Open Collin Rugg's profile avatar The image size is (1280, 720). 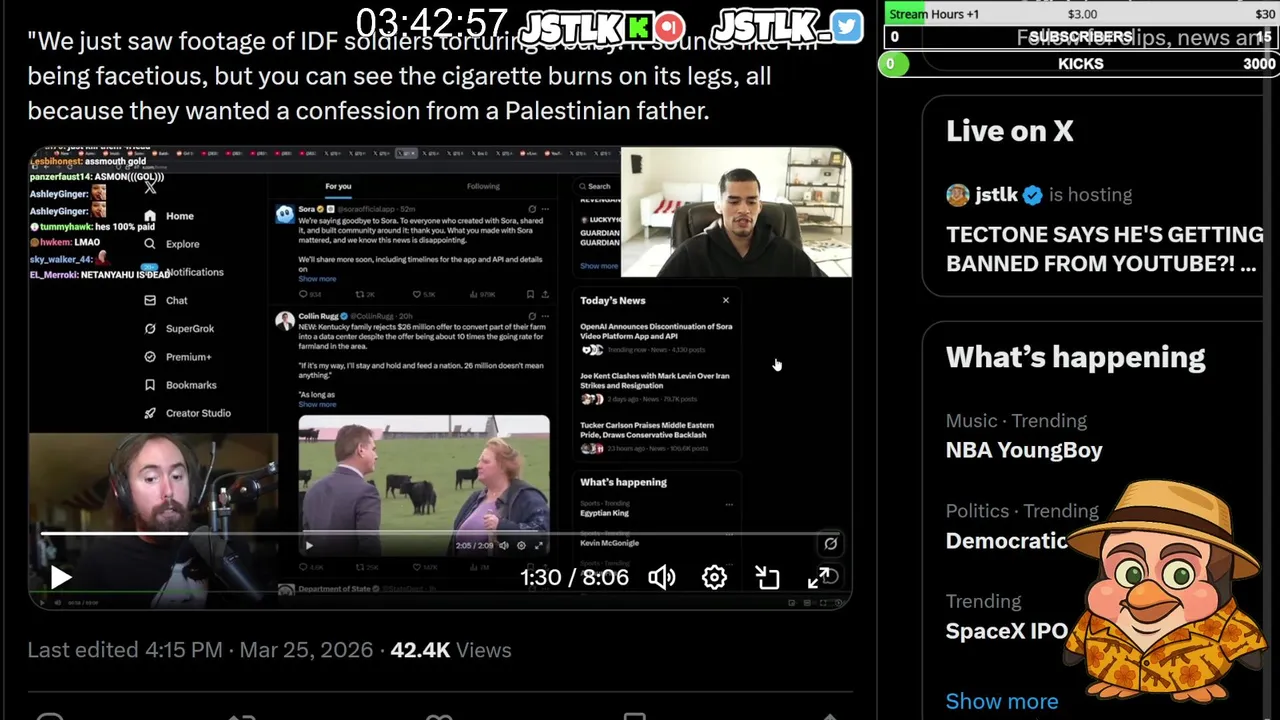pos(284,320)
